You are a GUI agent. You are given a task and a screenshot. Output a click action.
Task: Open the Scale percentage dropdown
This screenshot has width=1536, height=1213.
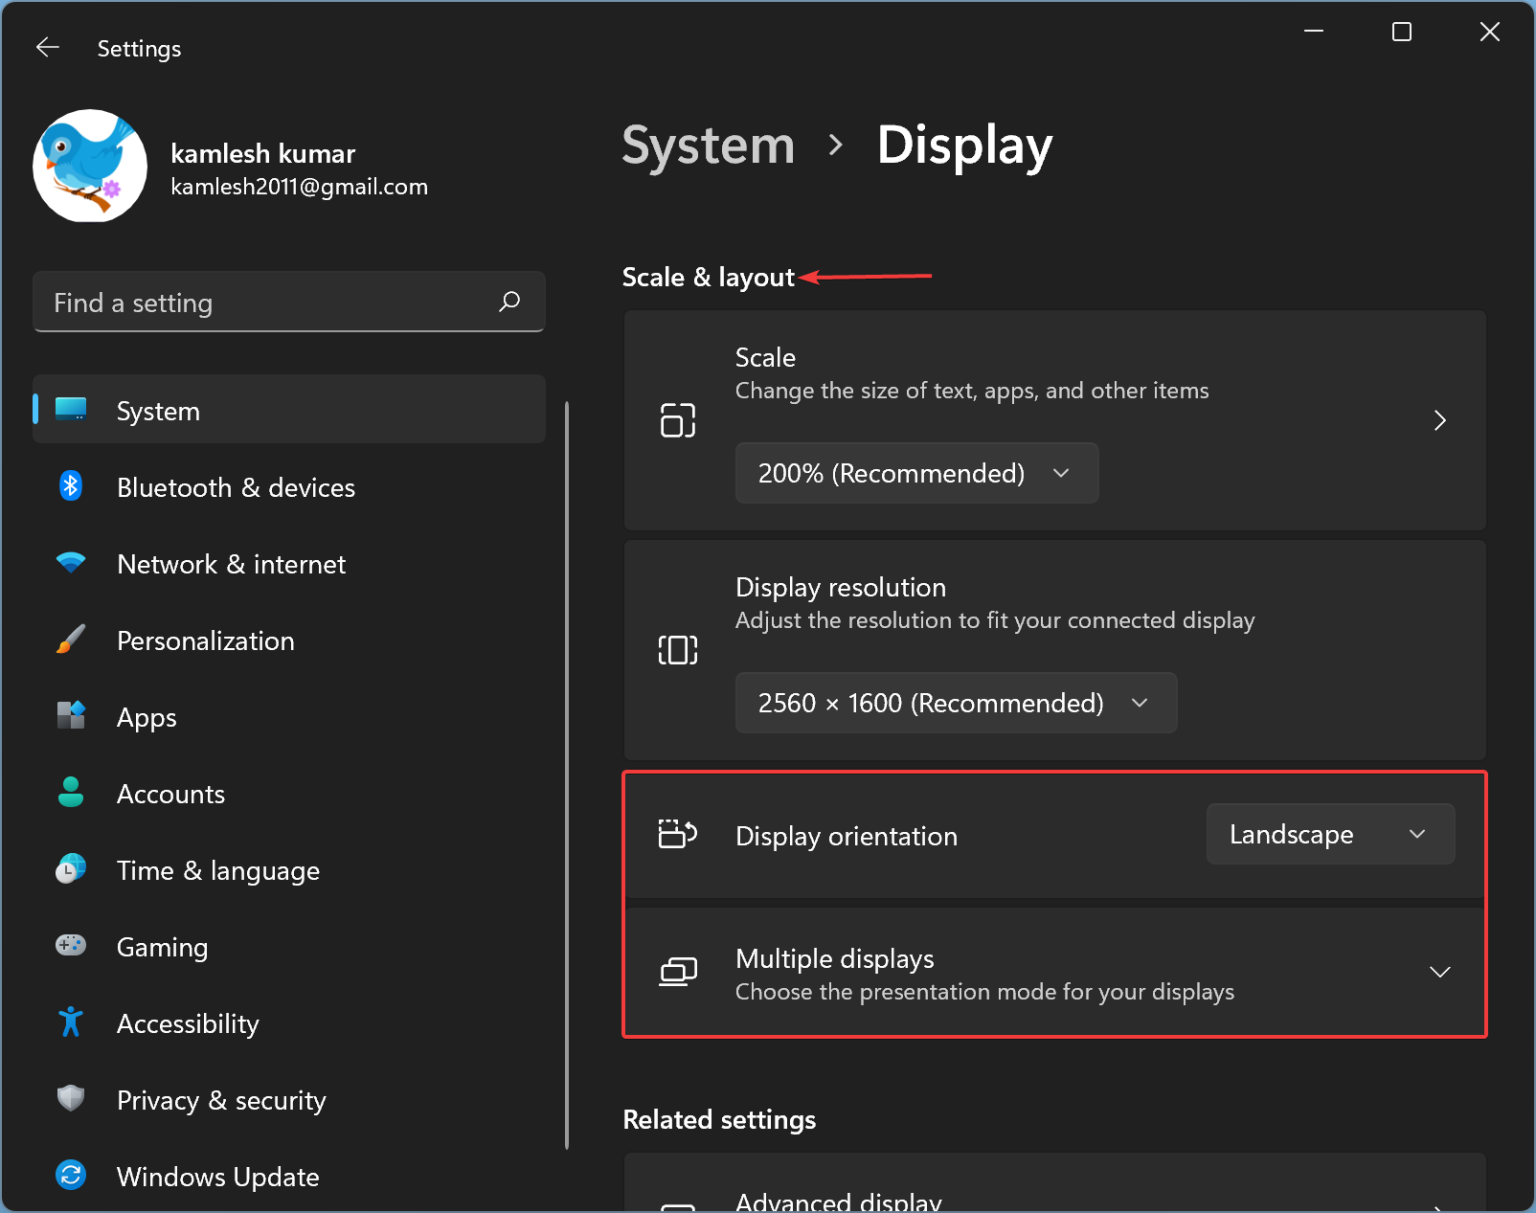tap(916, 473)
